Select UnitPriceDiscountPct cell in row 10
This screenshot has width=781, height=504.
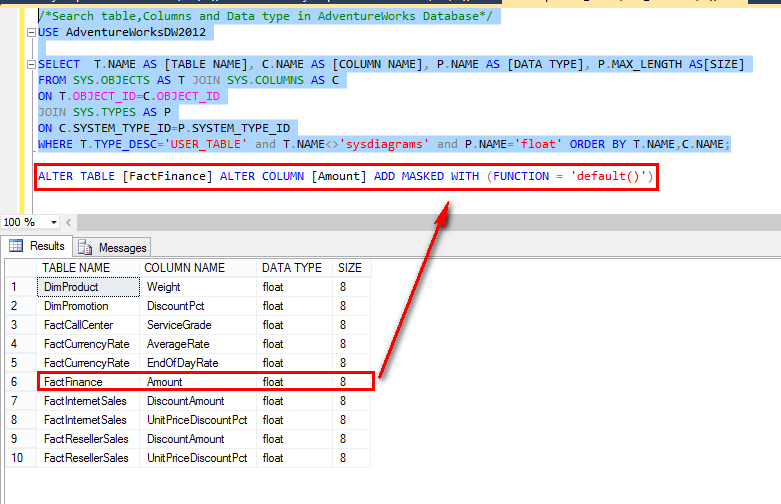198,458
